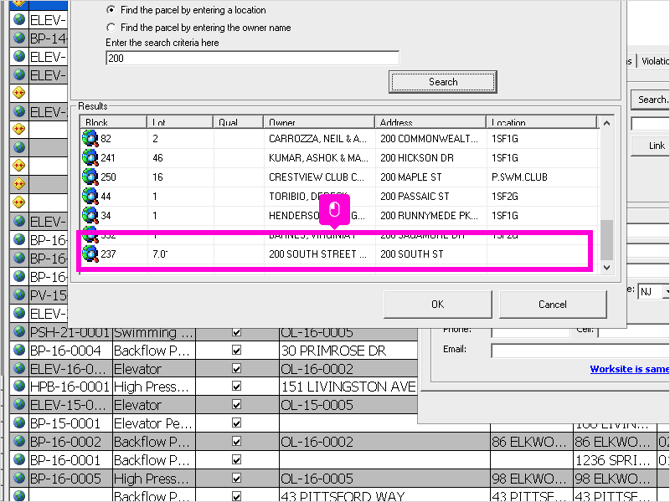Click the Email input field
Image resolution: width=670 pixels, height=502 pixels.
580,351
